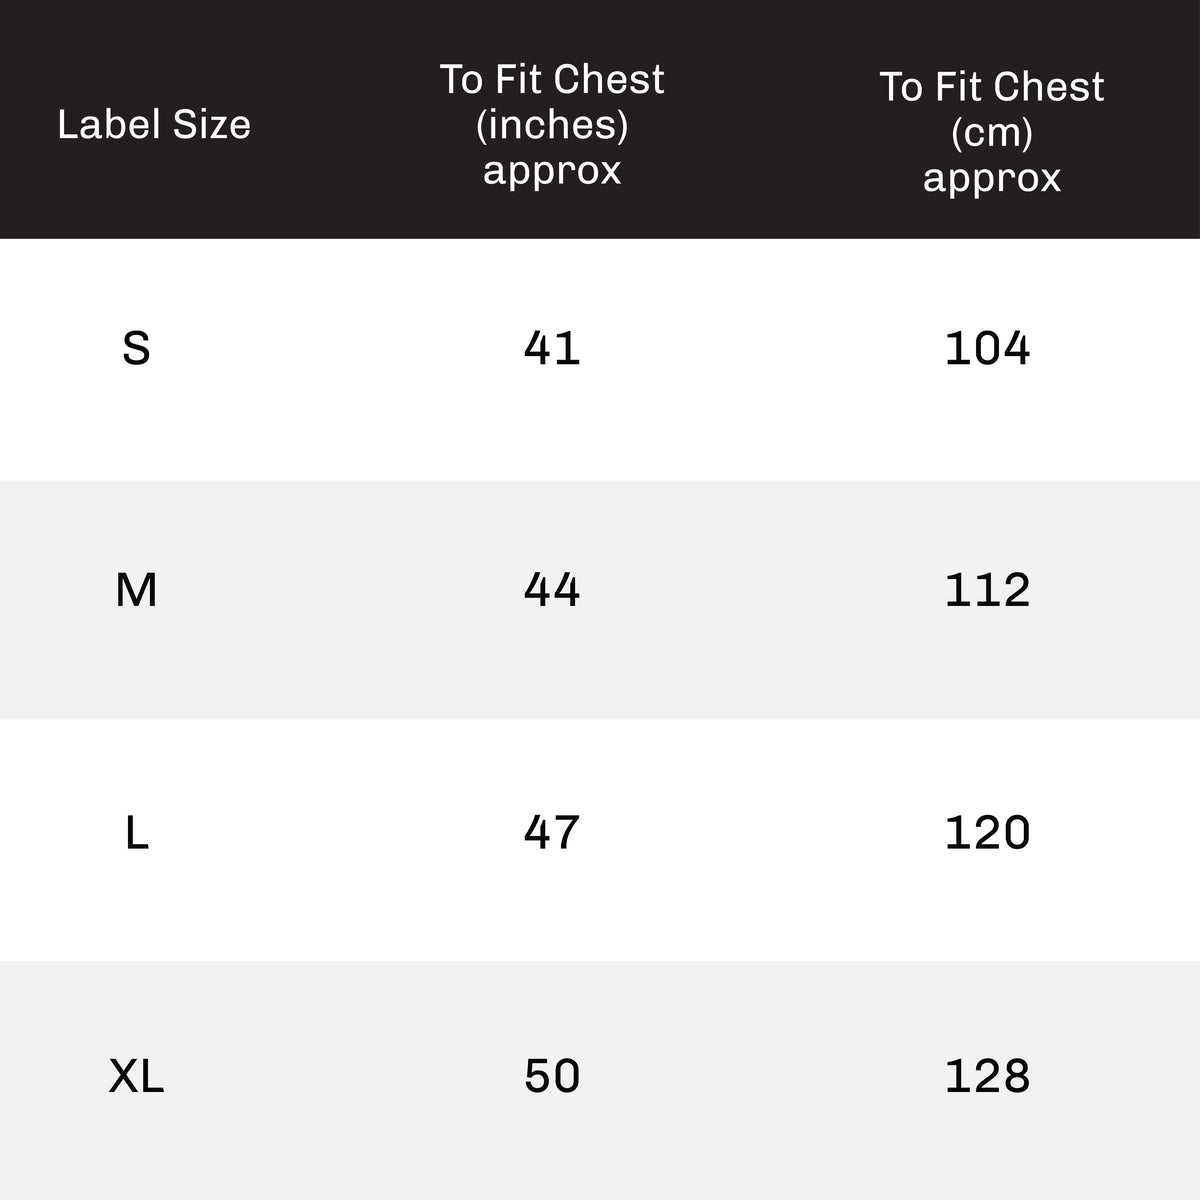The width and height of the screenshot is (1200, 1200).
Task: Select the M label size cell
Action: tap(136, 591)
